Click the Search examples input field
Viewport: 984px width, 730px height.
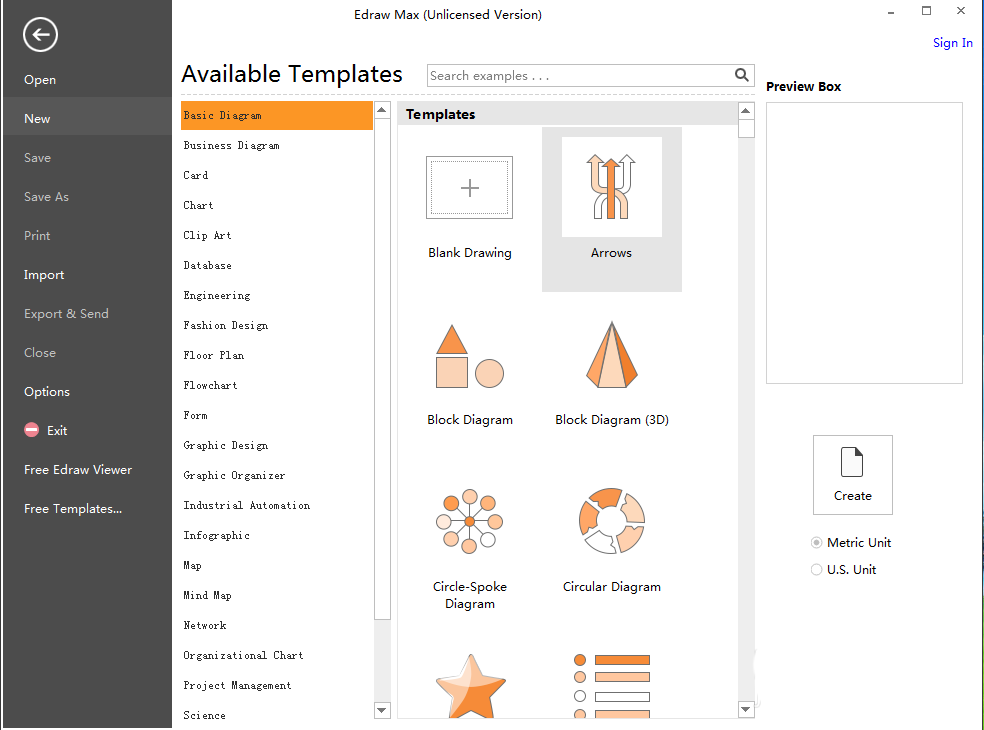[x=580, y=75]
